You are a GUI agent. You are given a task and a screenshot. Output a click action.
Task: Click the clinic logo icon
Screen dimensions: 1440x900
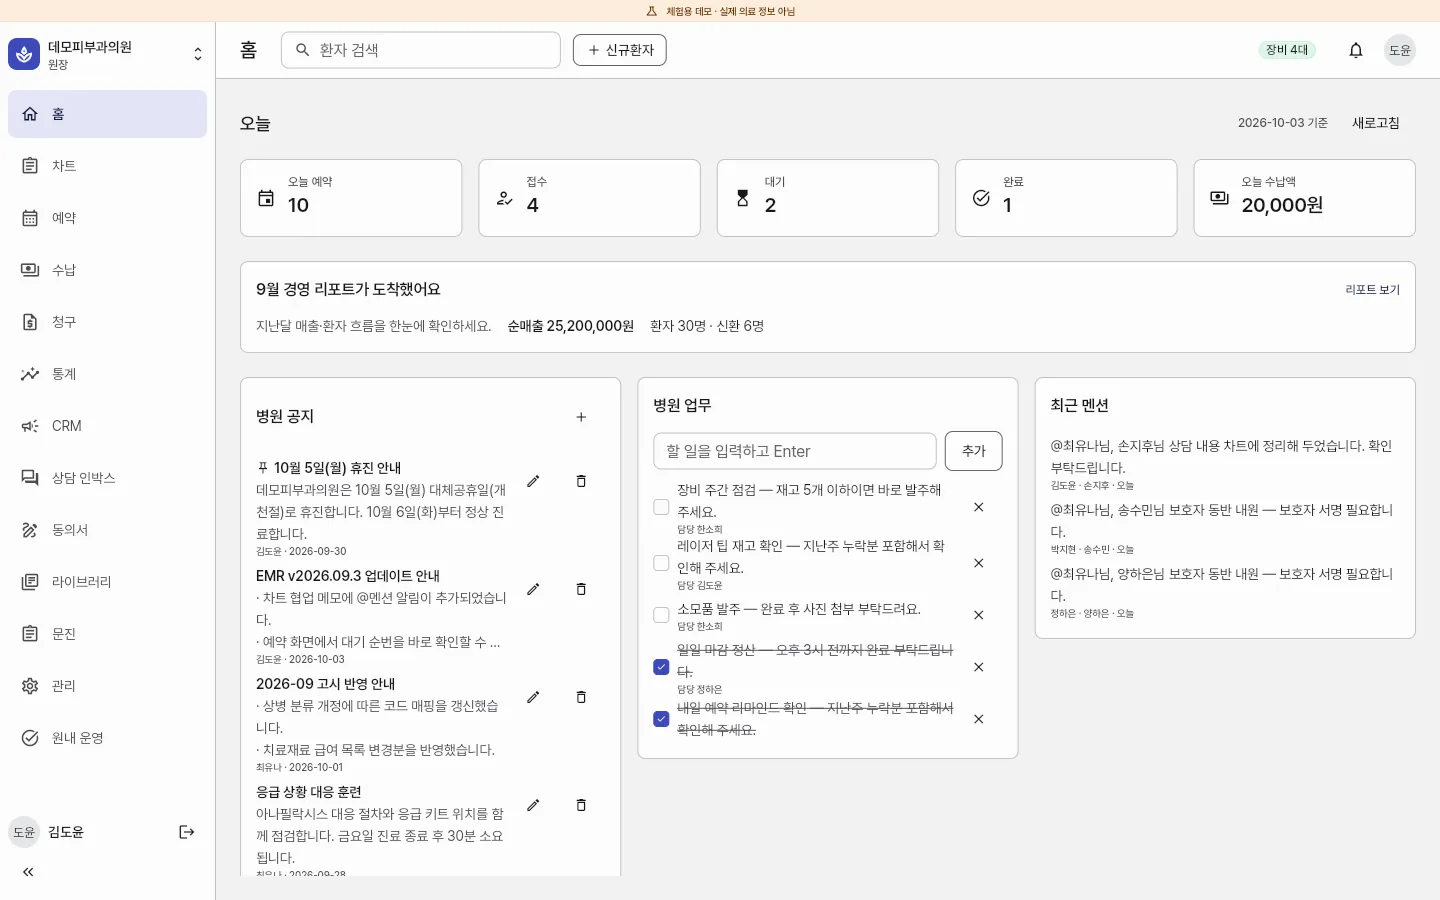point(24,54)
